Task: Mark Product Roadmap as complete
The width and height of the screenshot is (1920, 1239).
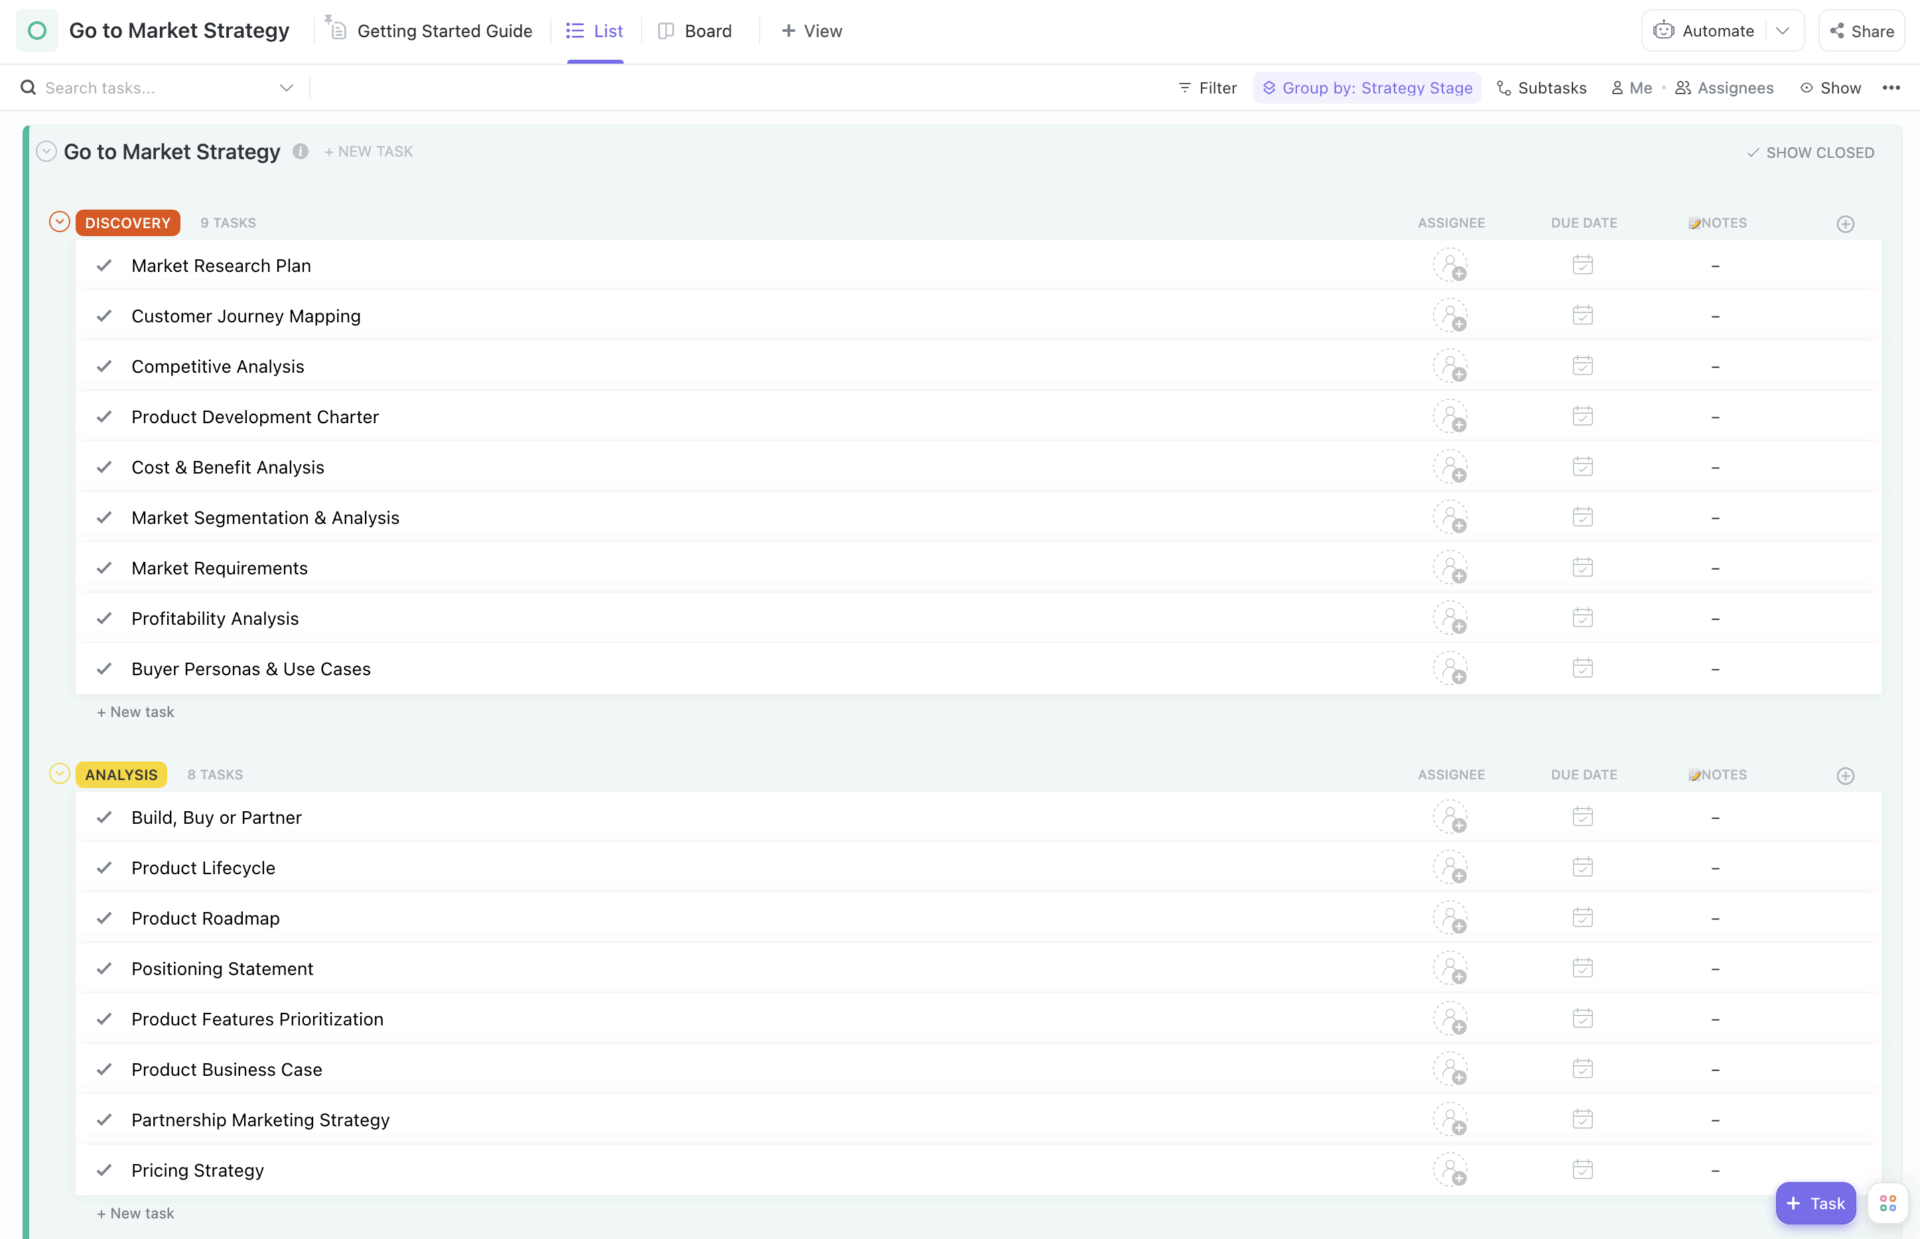Action: pyautogui.click(x=104, y=917)
